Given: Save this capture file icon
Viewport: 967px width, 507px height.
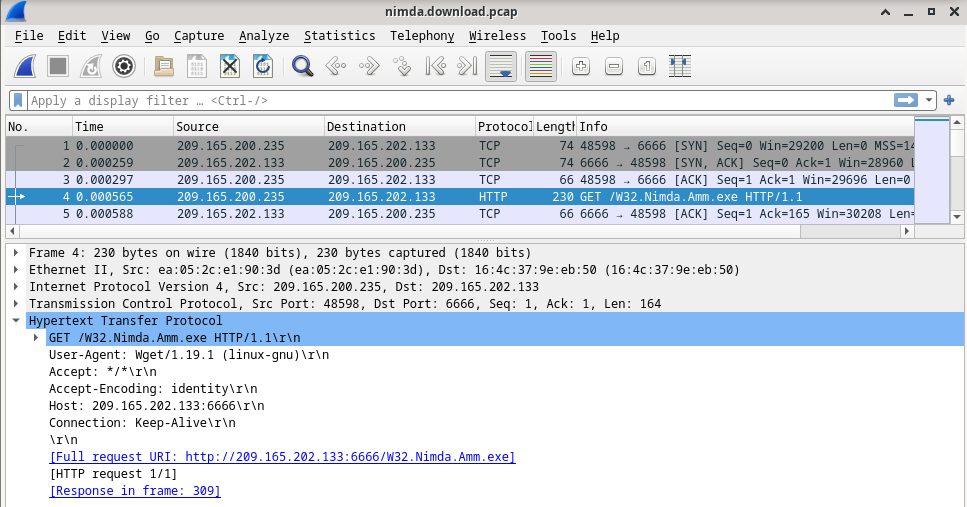Looking at the screenshot, I should click(x=197, y=66).
